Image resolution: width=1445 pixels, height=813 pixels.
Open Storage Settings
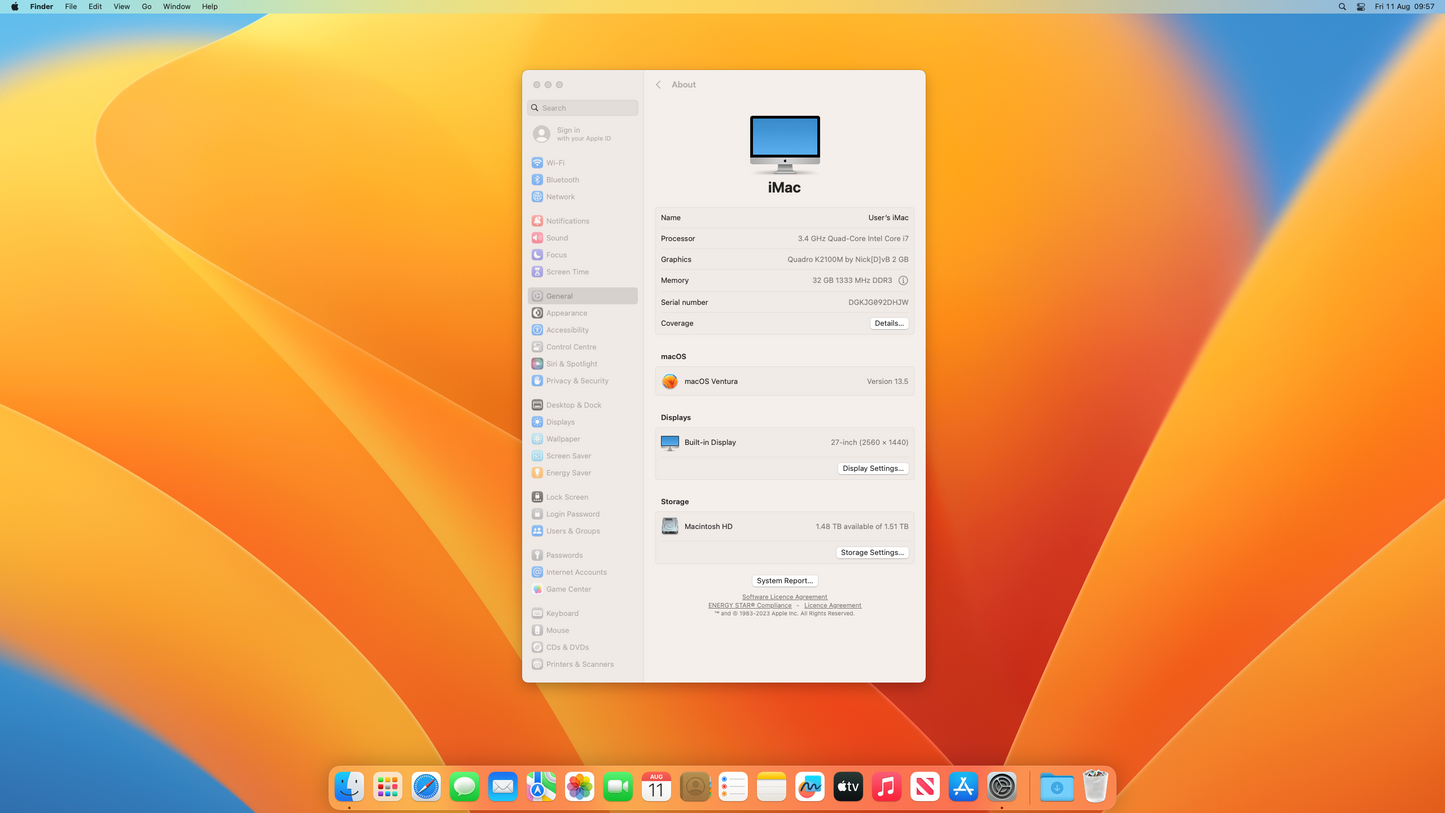point(872,552)
